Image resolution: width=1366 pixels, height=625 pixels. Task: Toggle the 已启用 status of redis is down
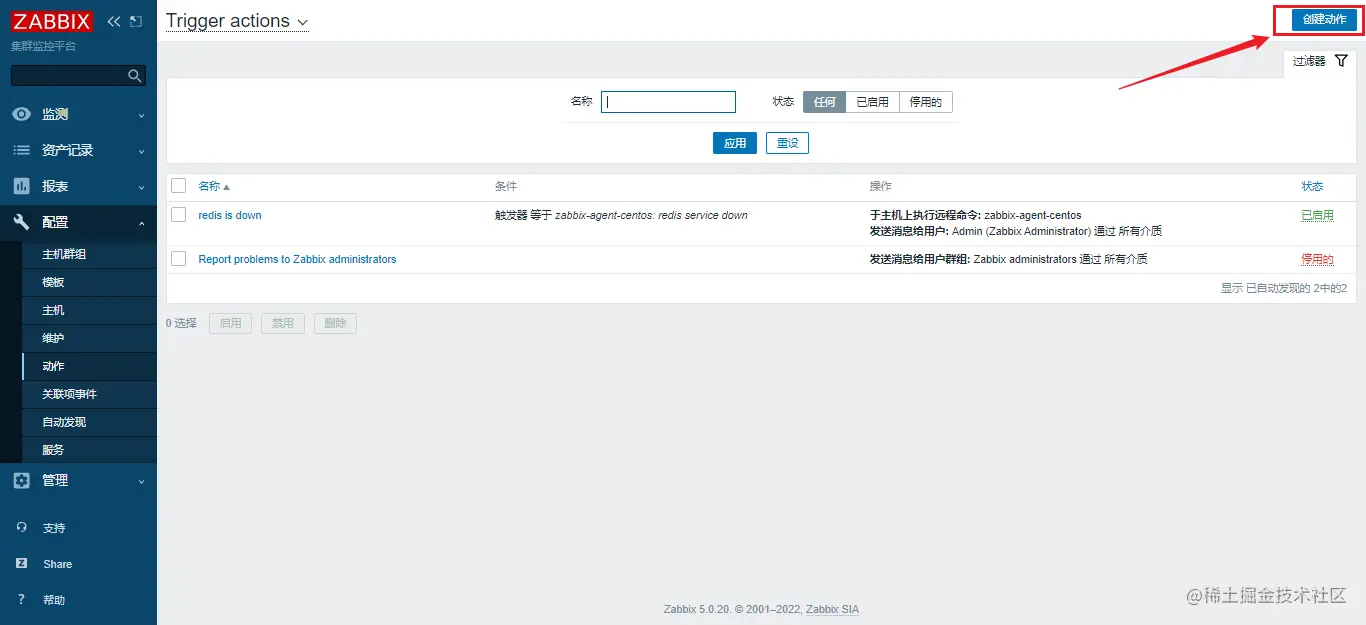click(1317, 215)
